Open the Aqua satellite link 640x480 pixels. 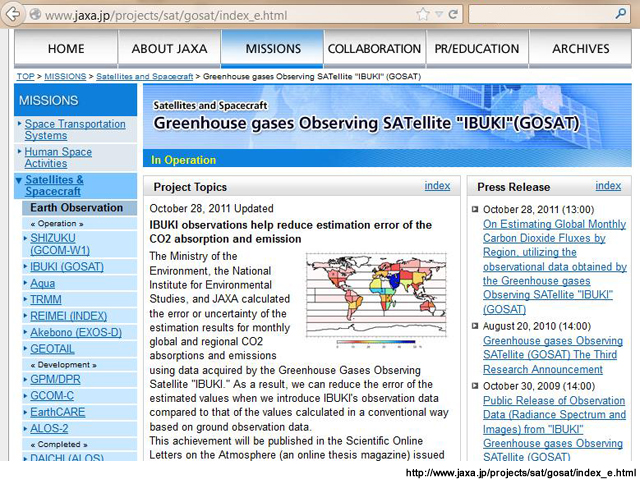click(x=42, y=283)
